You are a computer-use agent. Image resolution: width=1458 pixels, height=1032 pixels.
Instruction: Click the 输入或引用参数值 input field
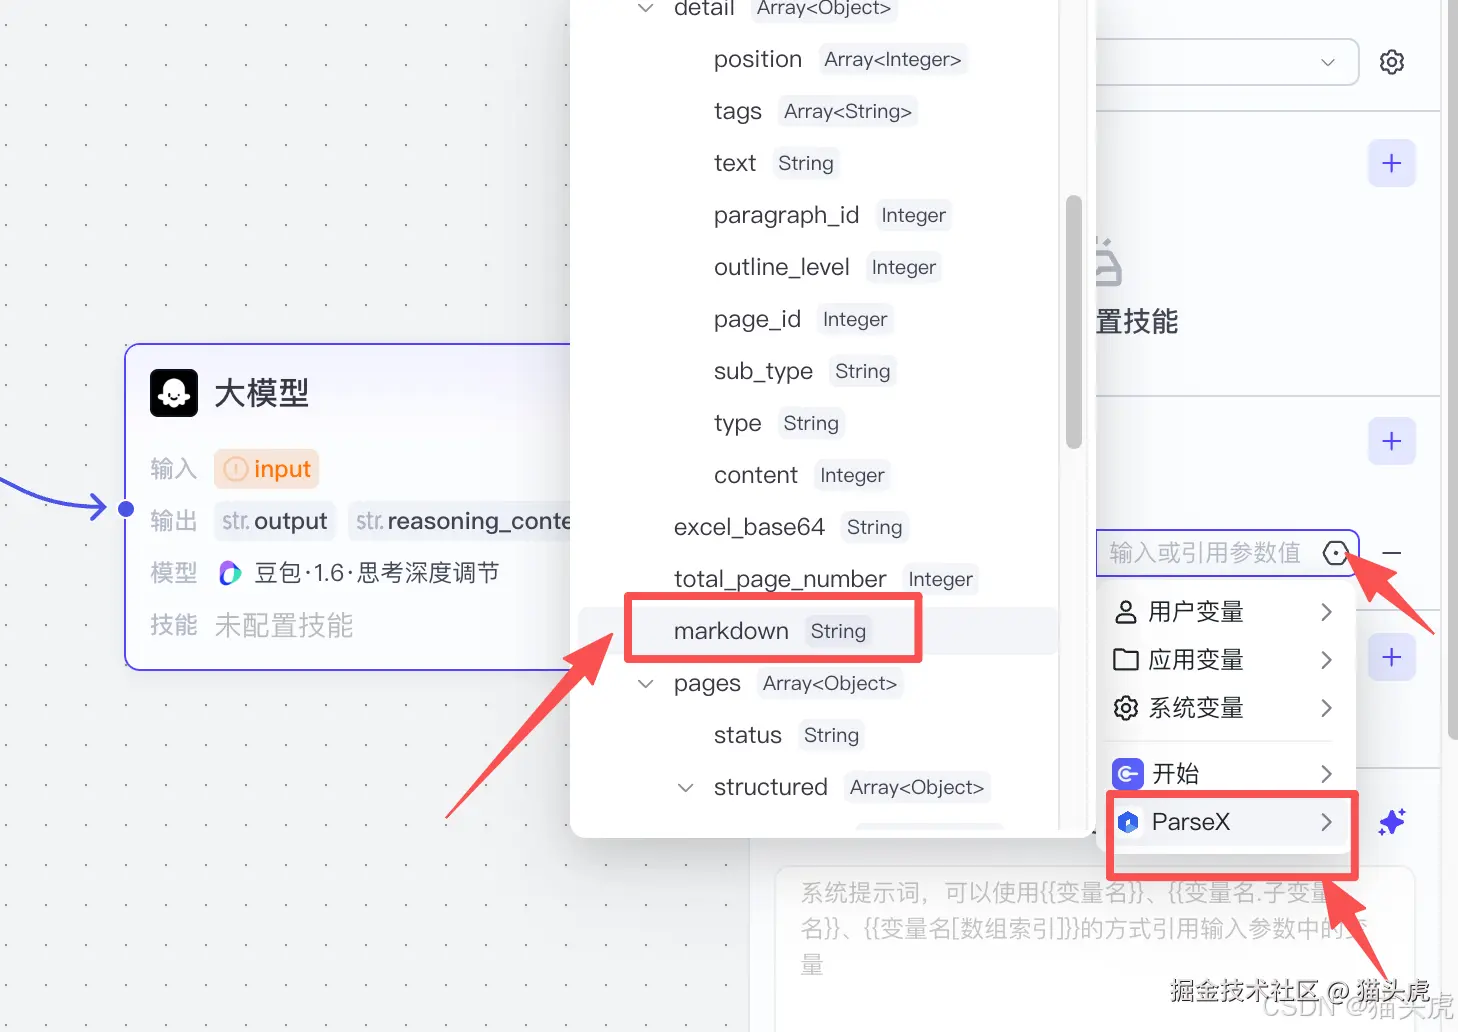1205,553
